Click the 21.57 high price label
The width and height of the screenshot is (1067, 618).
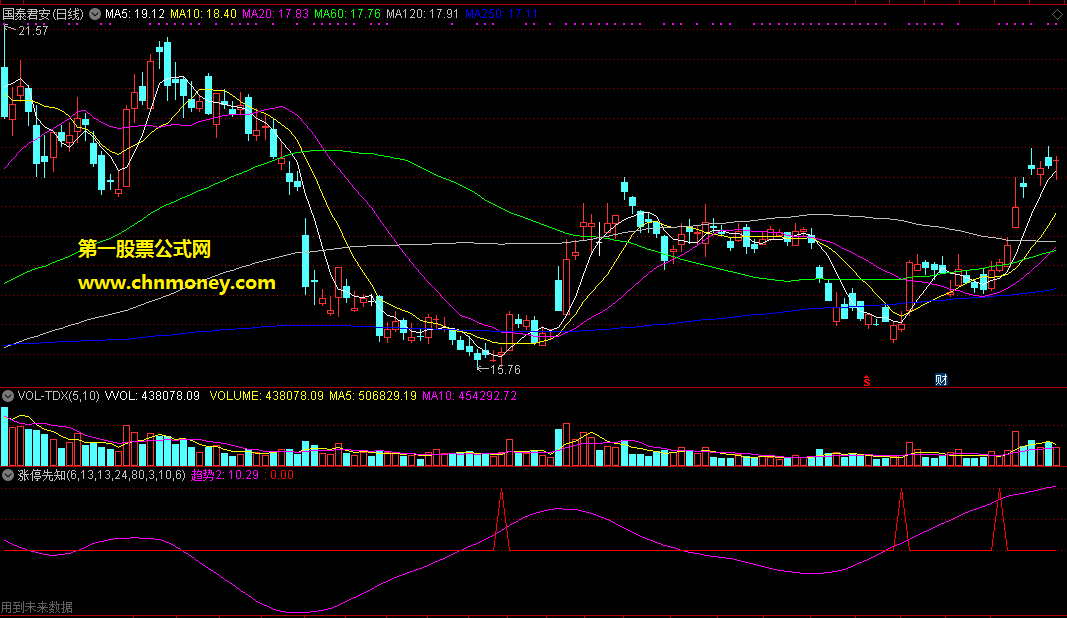pyautogui.click(x=33, y=31)
